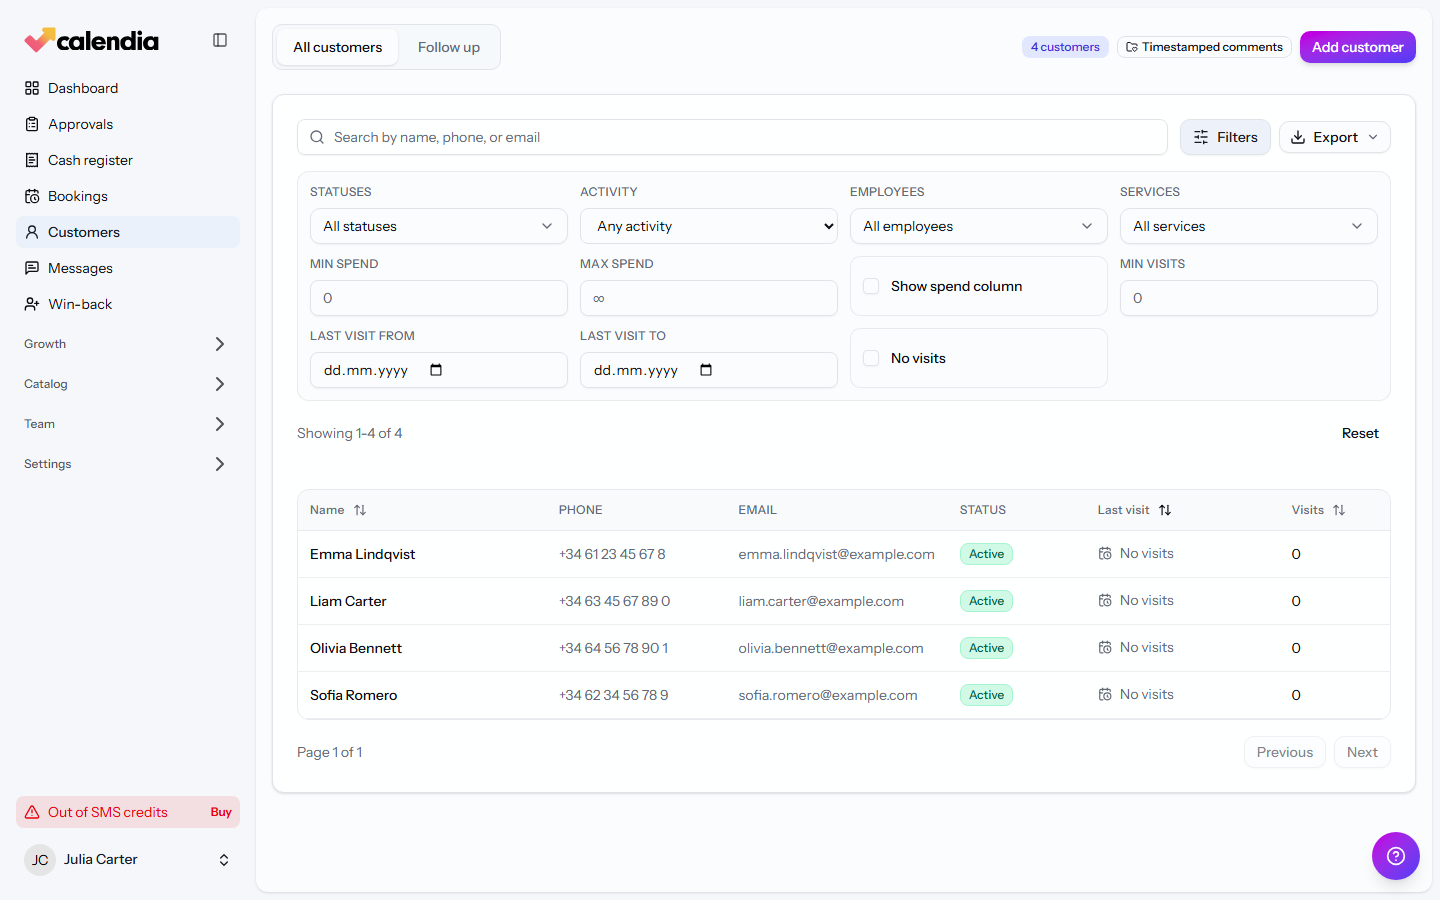Click the JC avatar icon
Image resolution: width=1440 pixels, height=900 pixels.
[x=40, y=860]
